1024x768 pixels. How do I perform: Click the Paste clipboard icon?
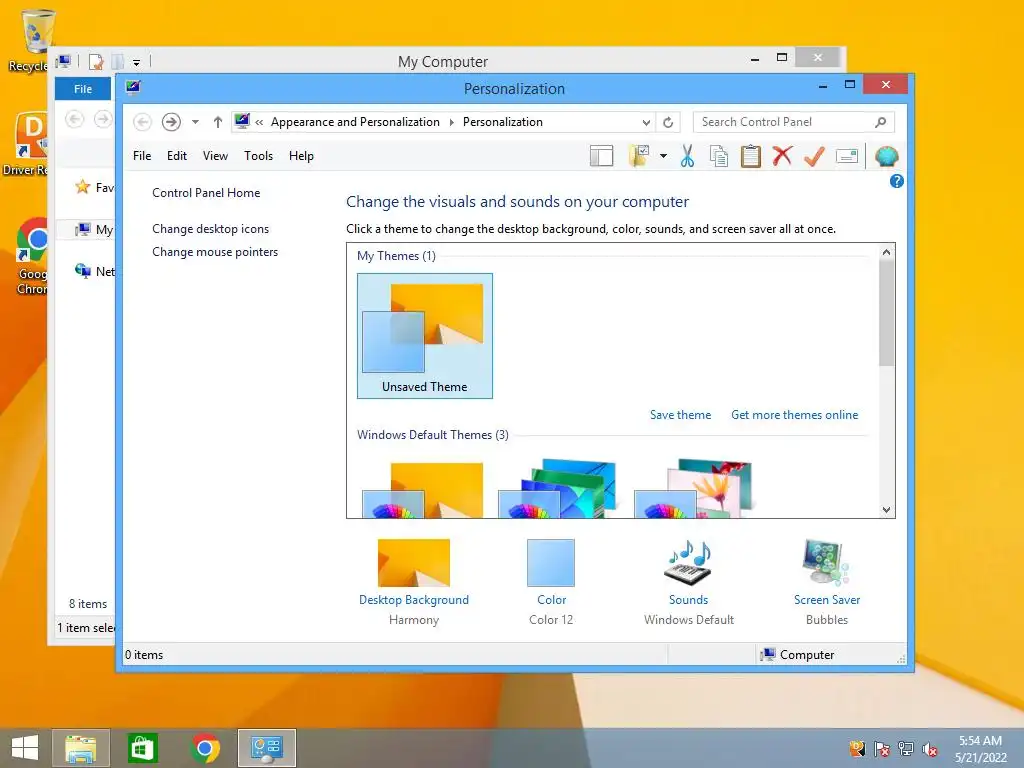(x=750, y=156)
